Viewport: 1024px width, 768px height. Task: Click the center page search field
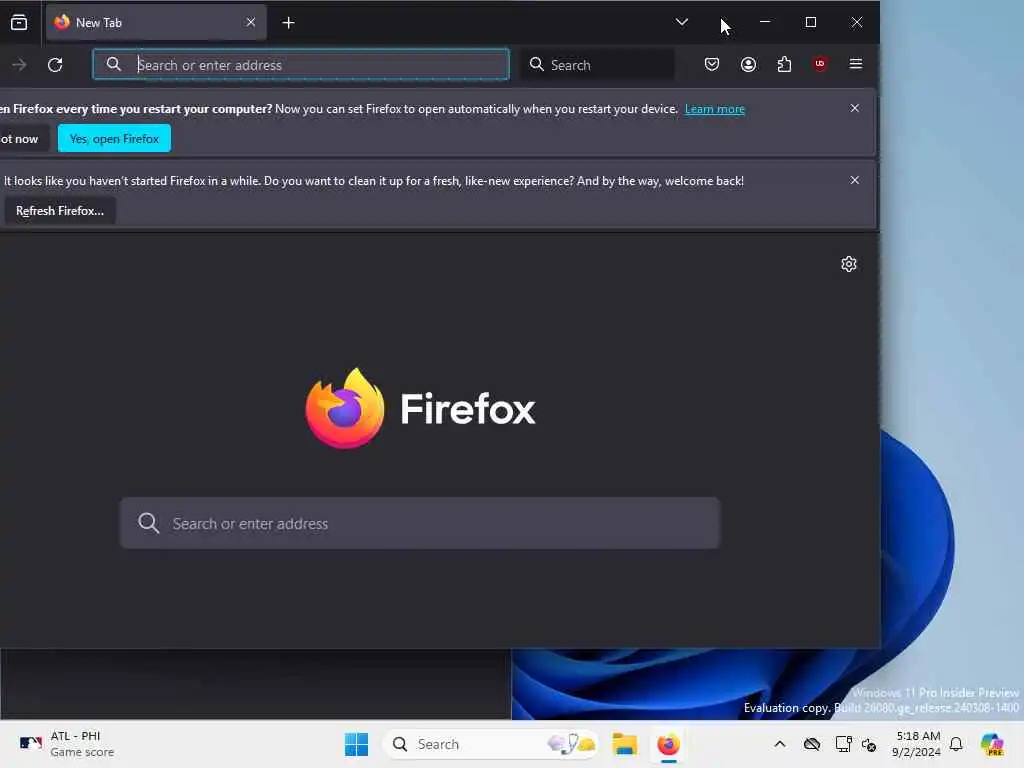420,523
